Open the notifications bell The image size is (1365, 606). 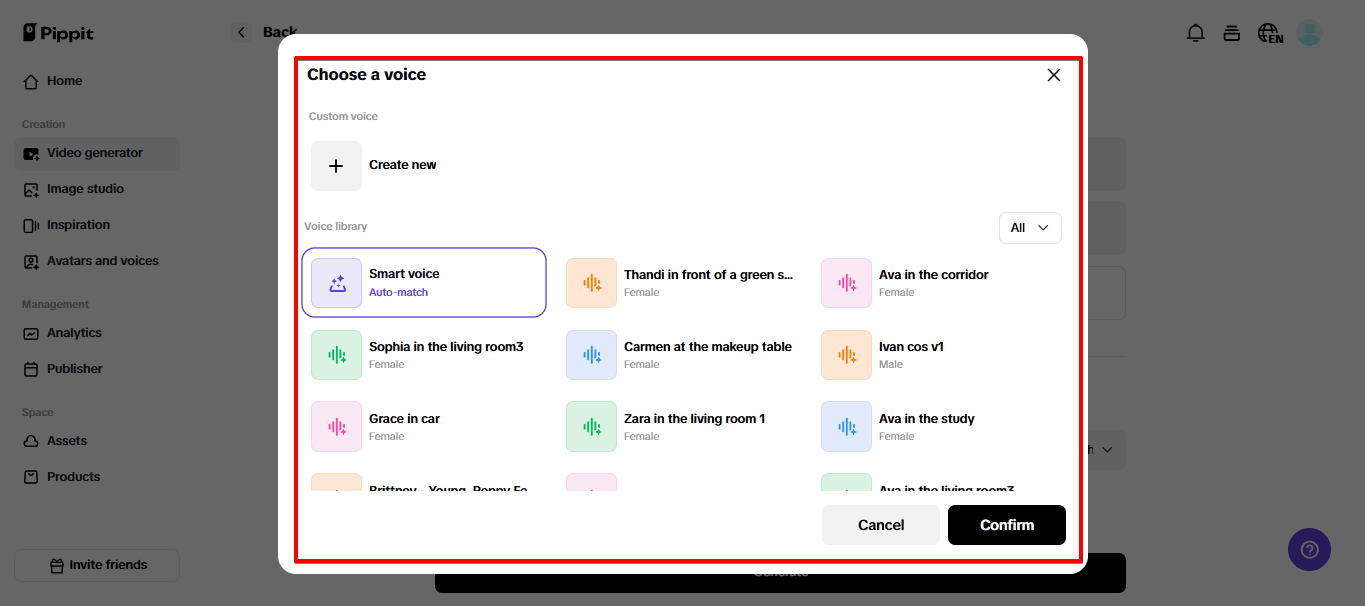1195,32
